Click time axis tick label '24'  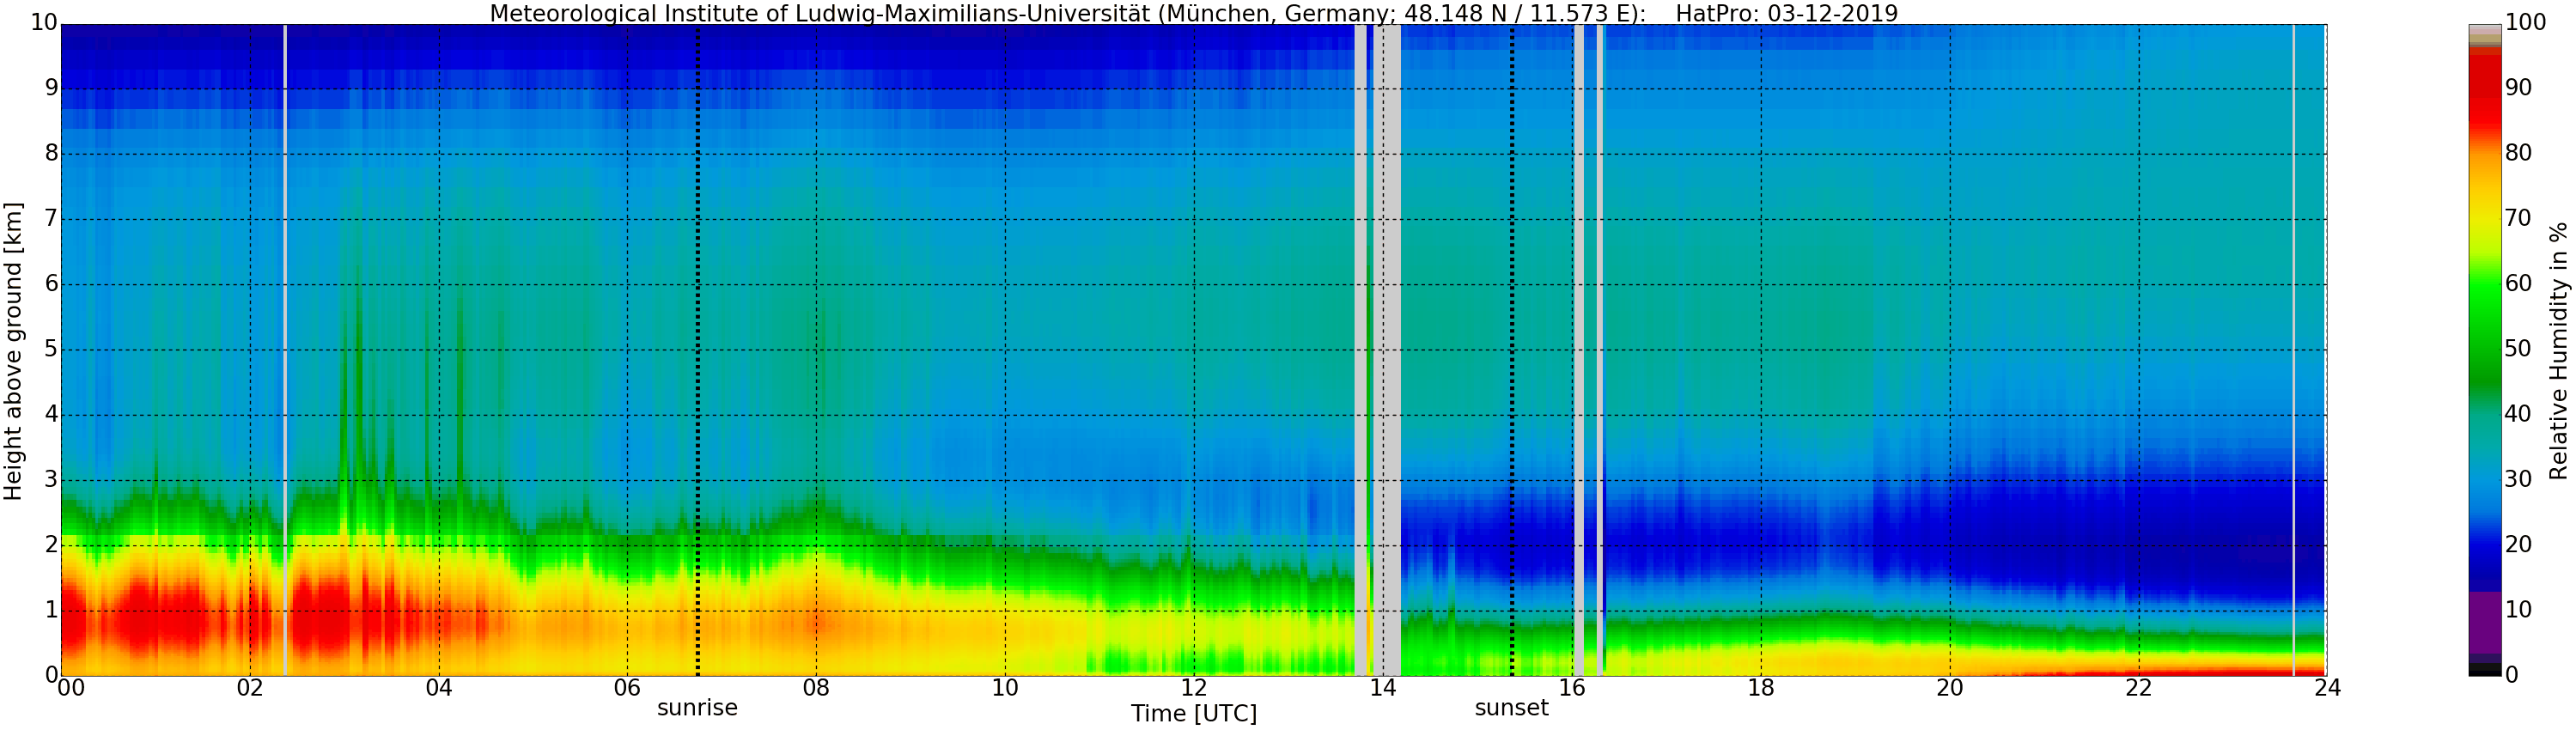click(2327, 688)
